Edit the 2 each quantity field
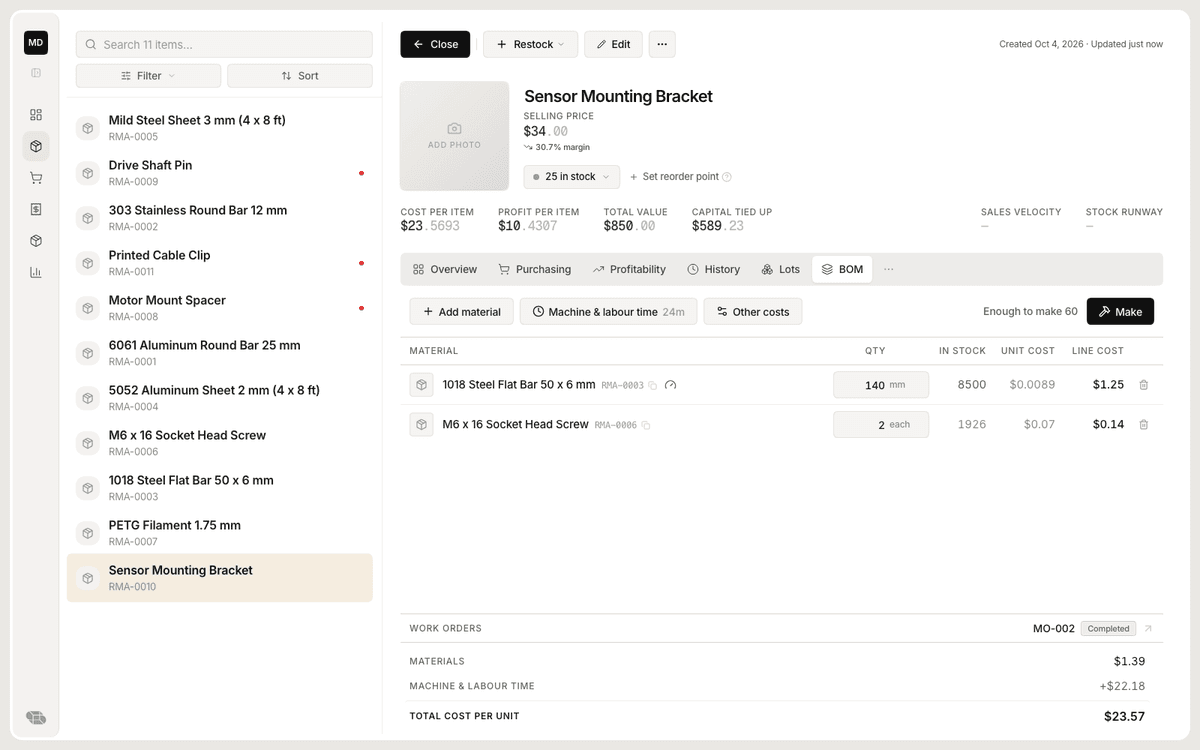Image resolution: width=1200 pixels, height=750 pixels. pyautogui.click(x=881, y=425)
